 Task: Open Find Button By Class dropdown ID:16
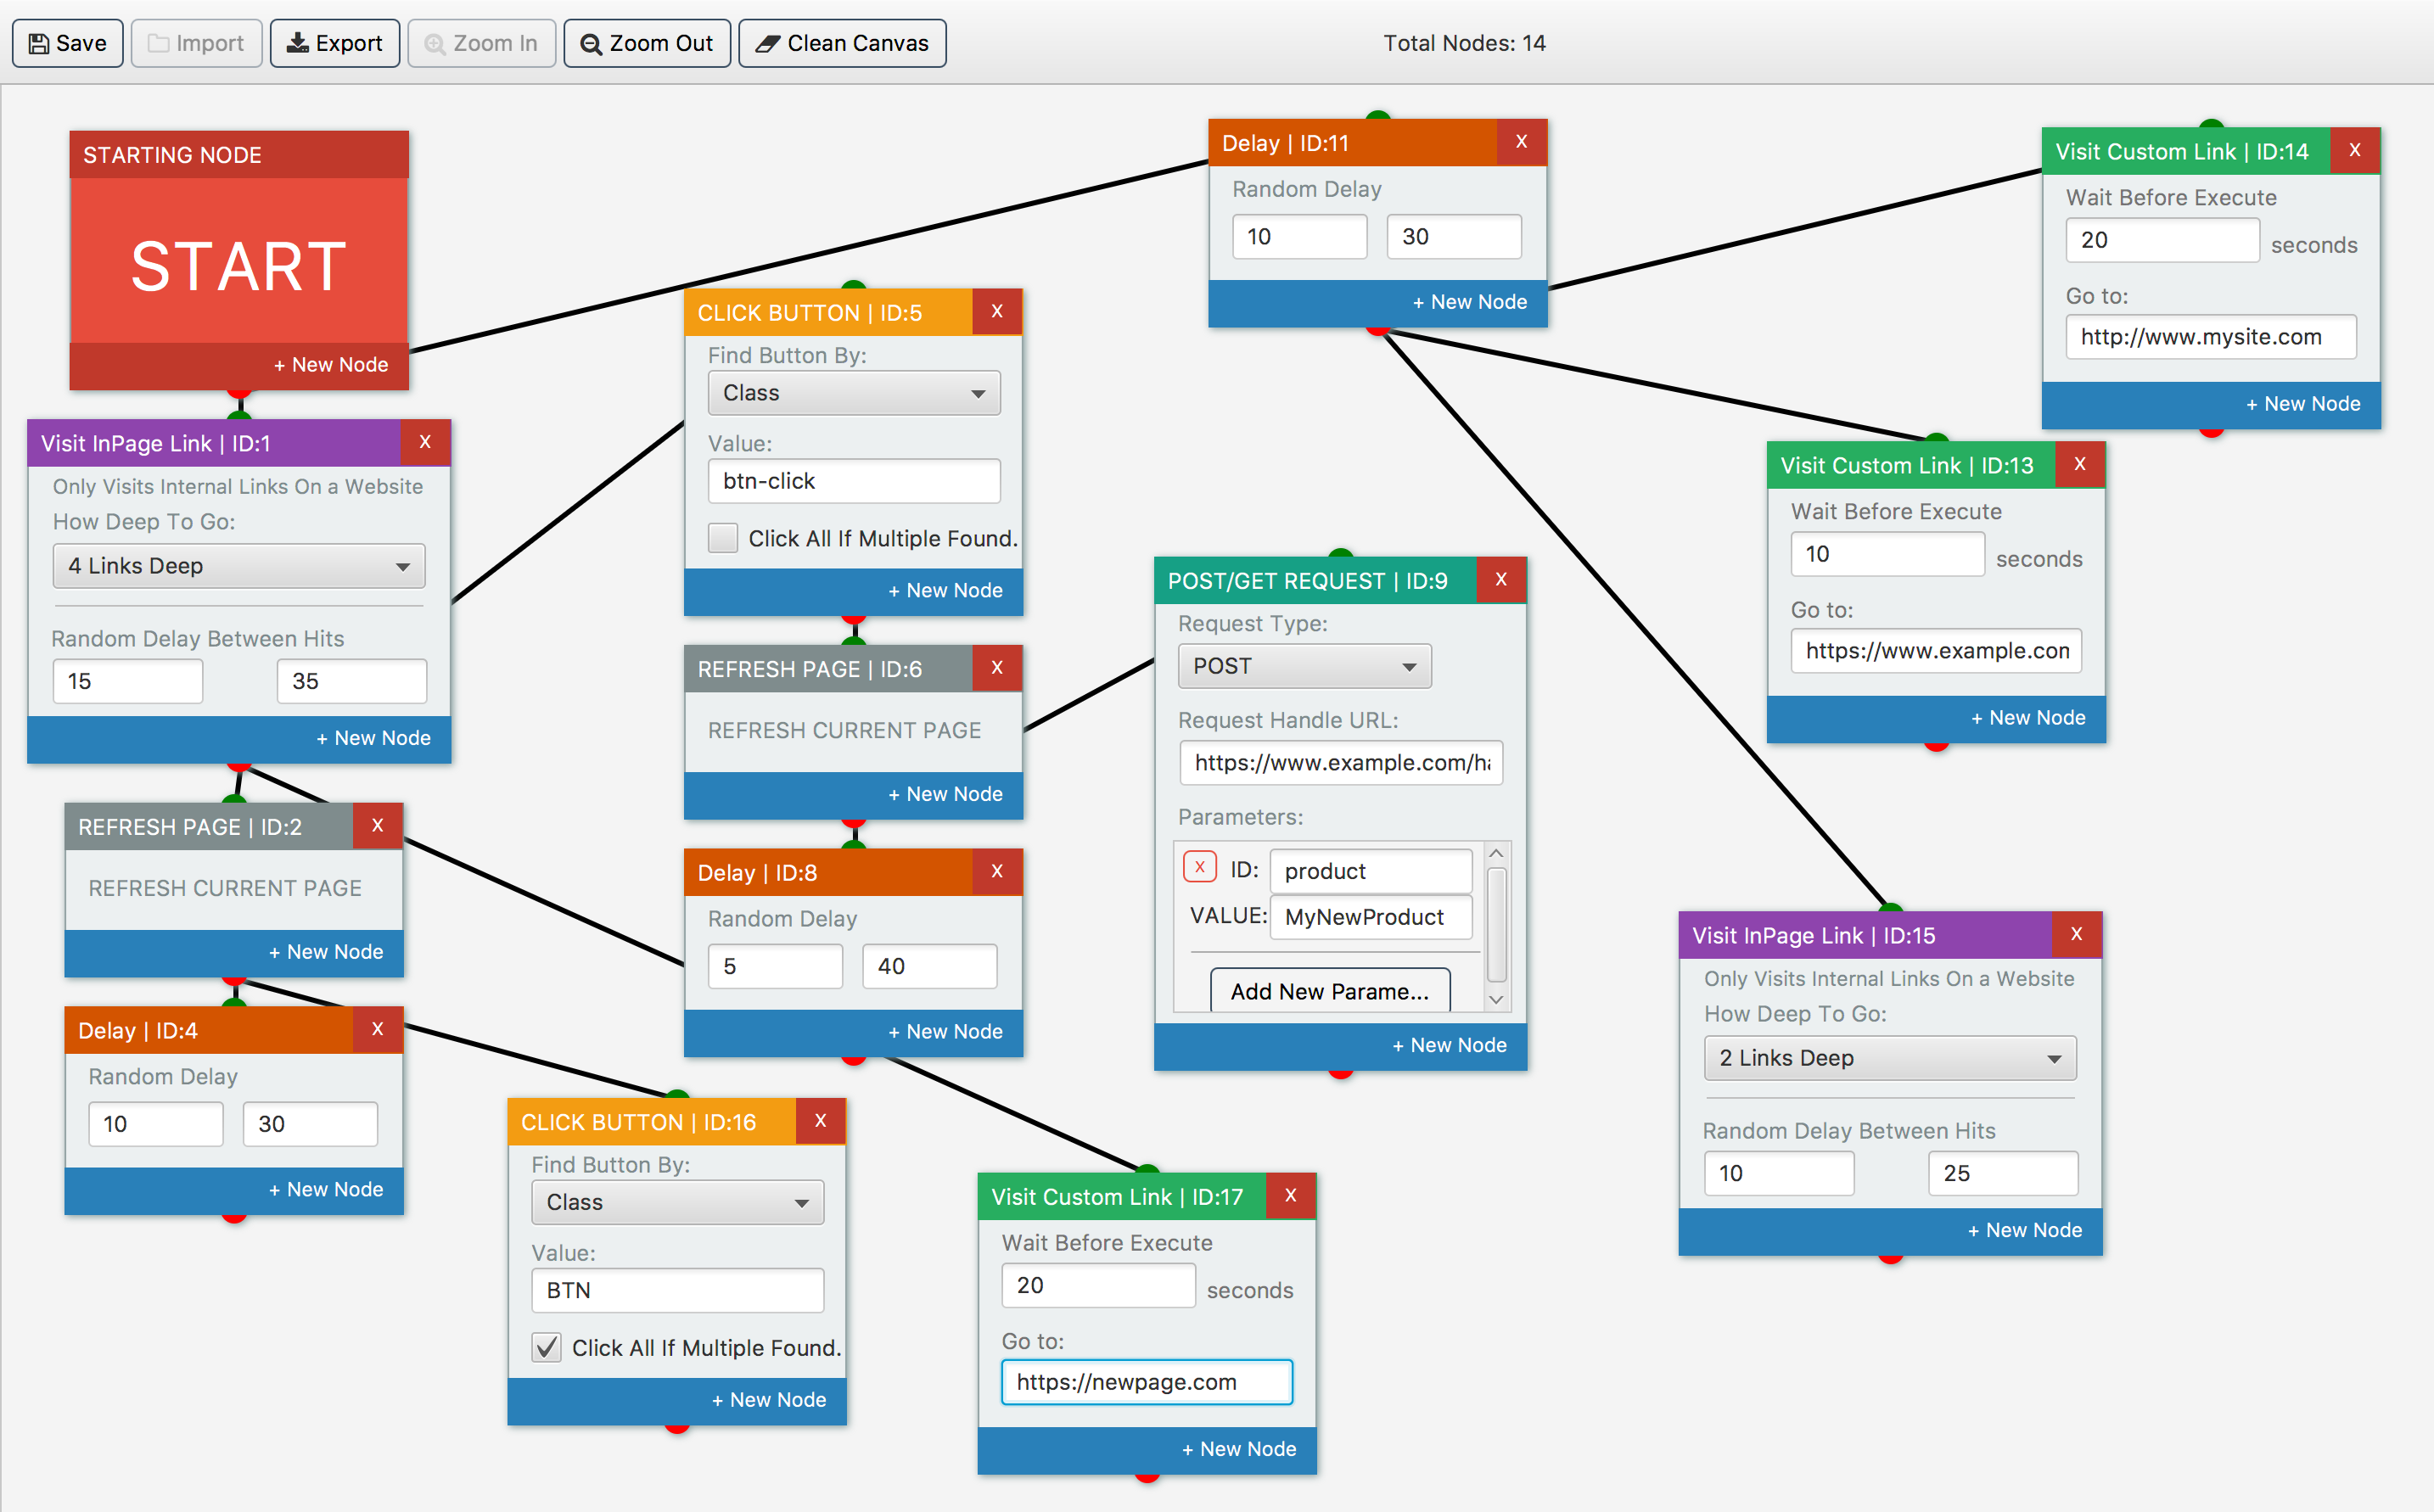(x=677, y=1202)
